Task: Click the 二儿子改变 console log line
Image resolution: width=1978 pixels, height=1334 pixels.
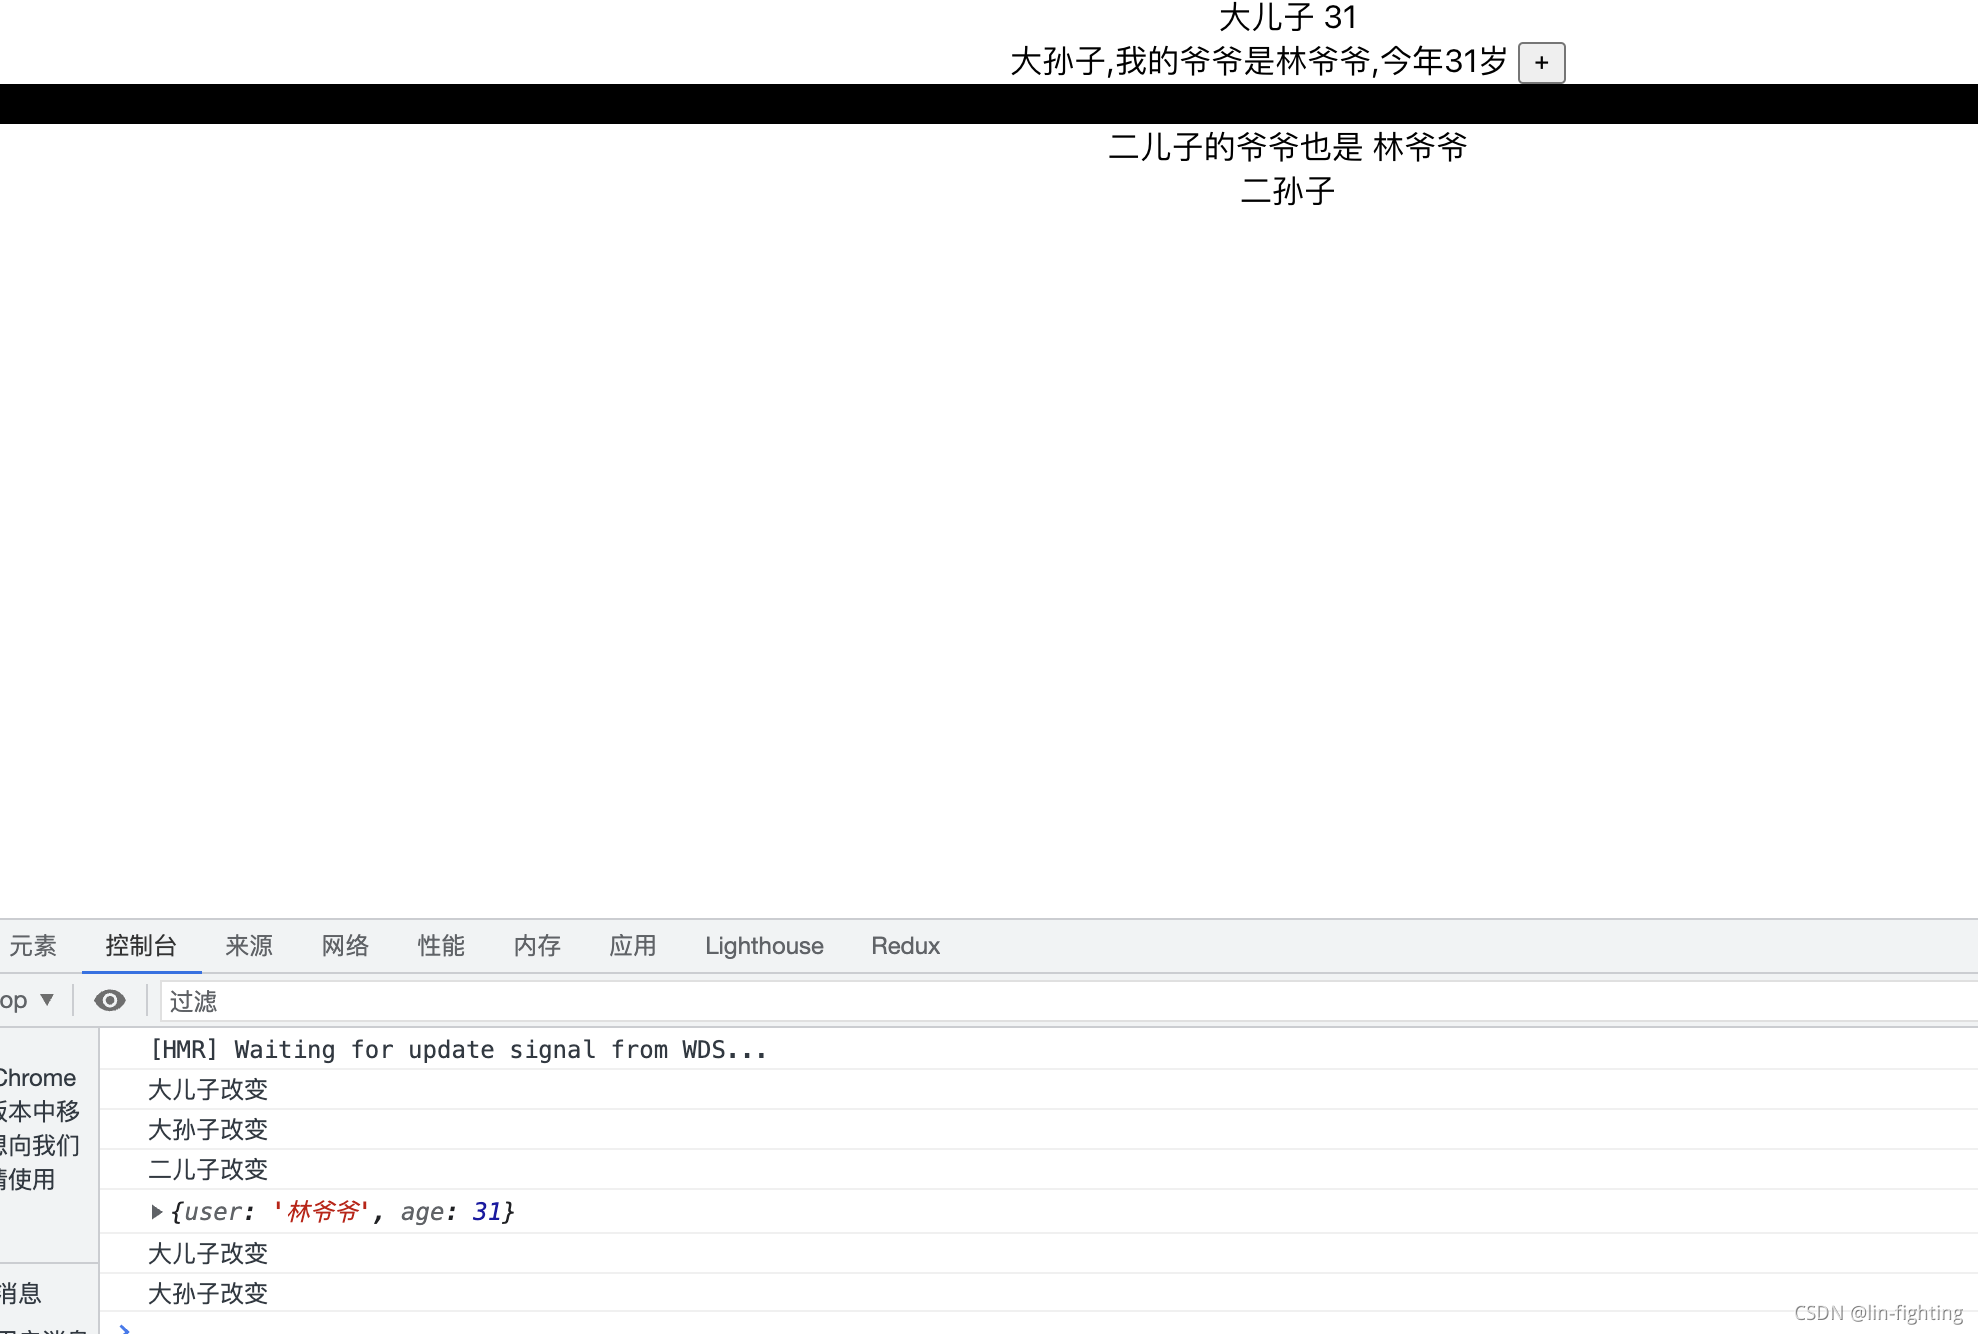Action: (x=208, y=1169)
